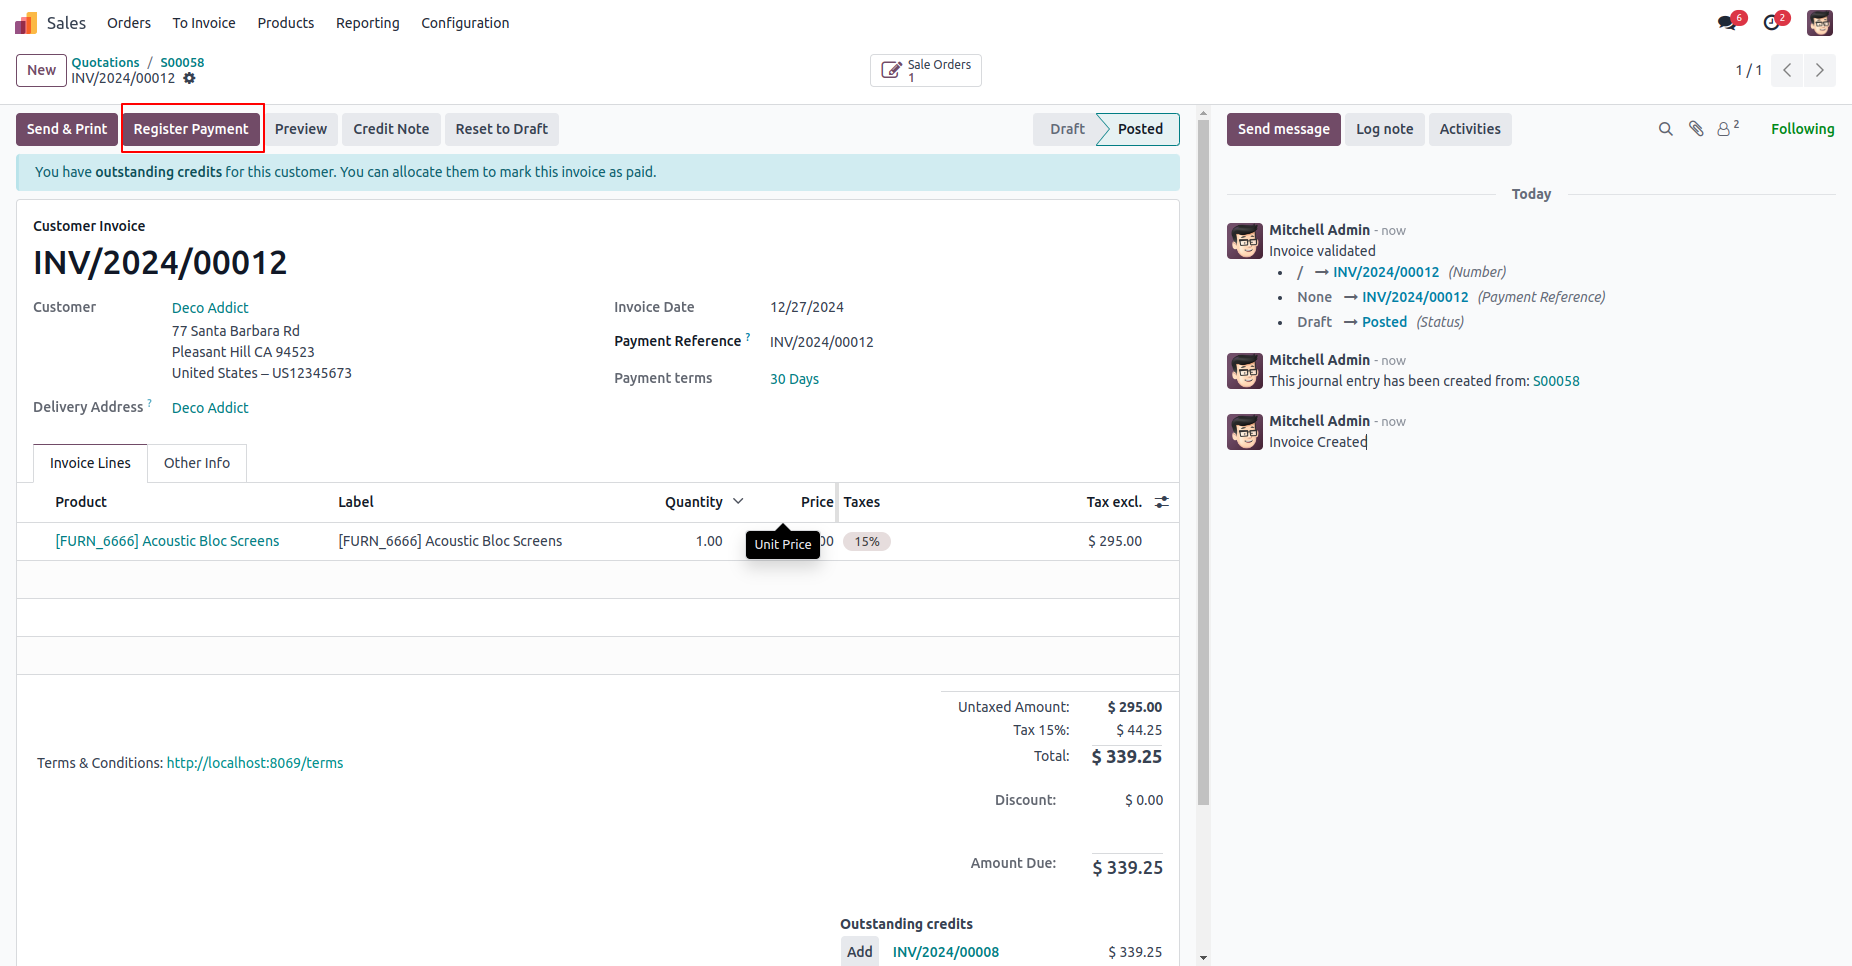The height and width of the screenshot is (966, 1852).
Task: Open outstanding credit INV/2024/00008 link
Action: coord(946,952)
